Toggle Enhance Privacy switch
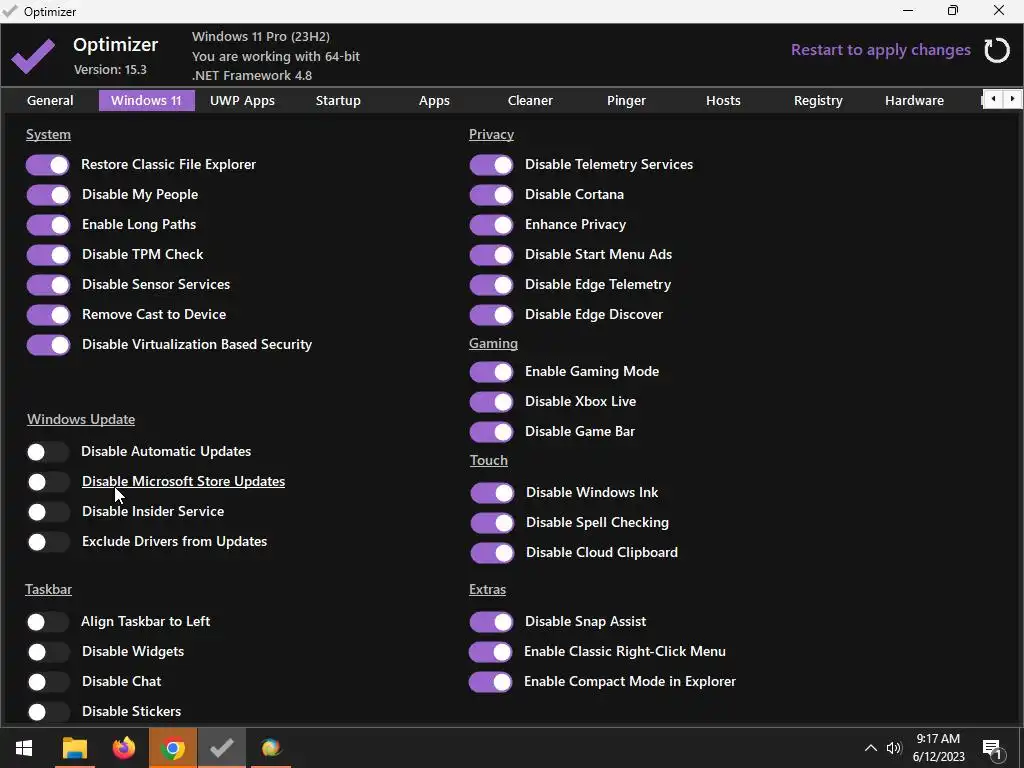The height and width of the screenshot is (768, 1024). pos(491,225)
